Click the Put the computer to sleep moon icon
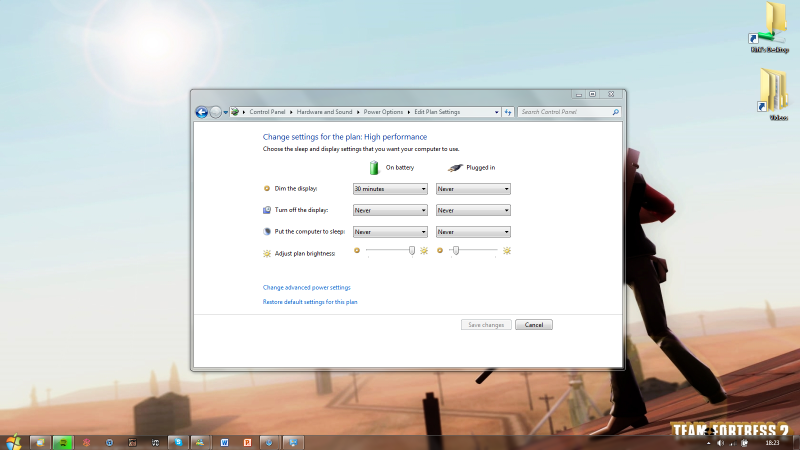Viewport: 800px width, 450px height. tap(267, 231)
